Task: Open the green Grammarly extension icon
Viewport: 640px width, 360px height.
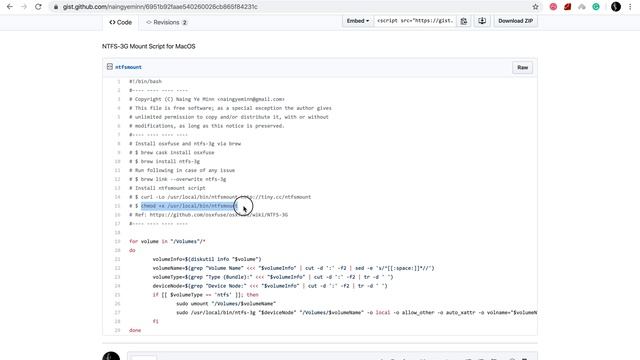Action: pyautogui.click(x=596, y=7)
